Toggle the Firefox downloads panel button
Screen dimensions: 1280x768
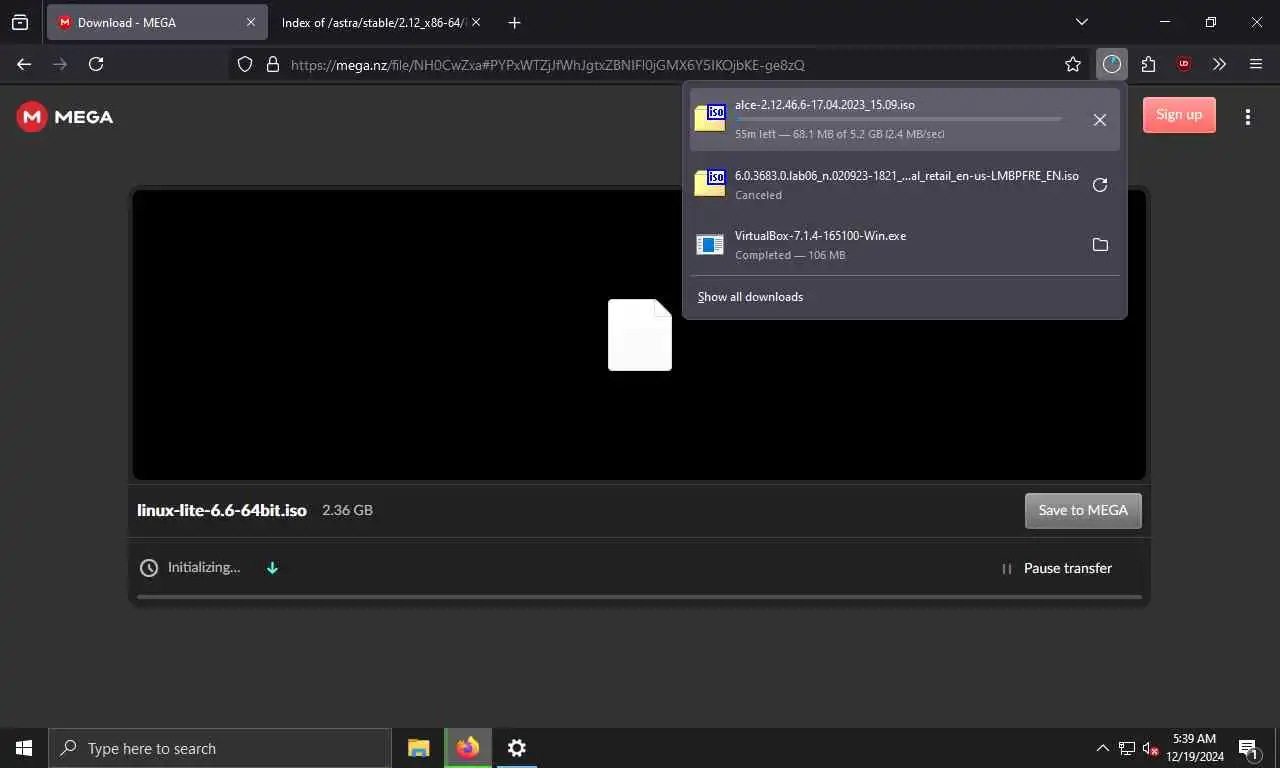click(1112, 64)
